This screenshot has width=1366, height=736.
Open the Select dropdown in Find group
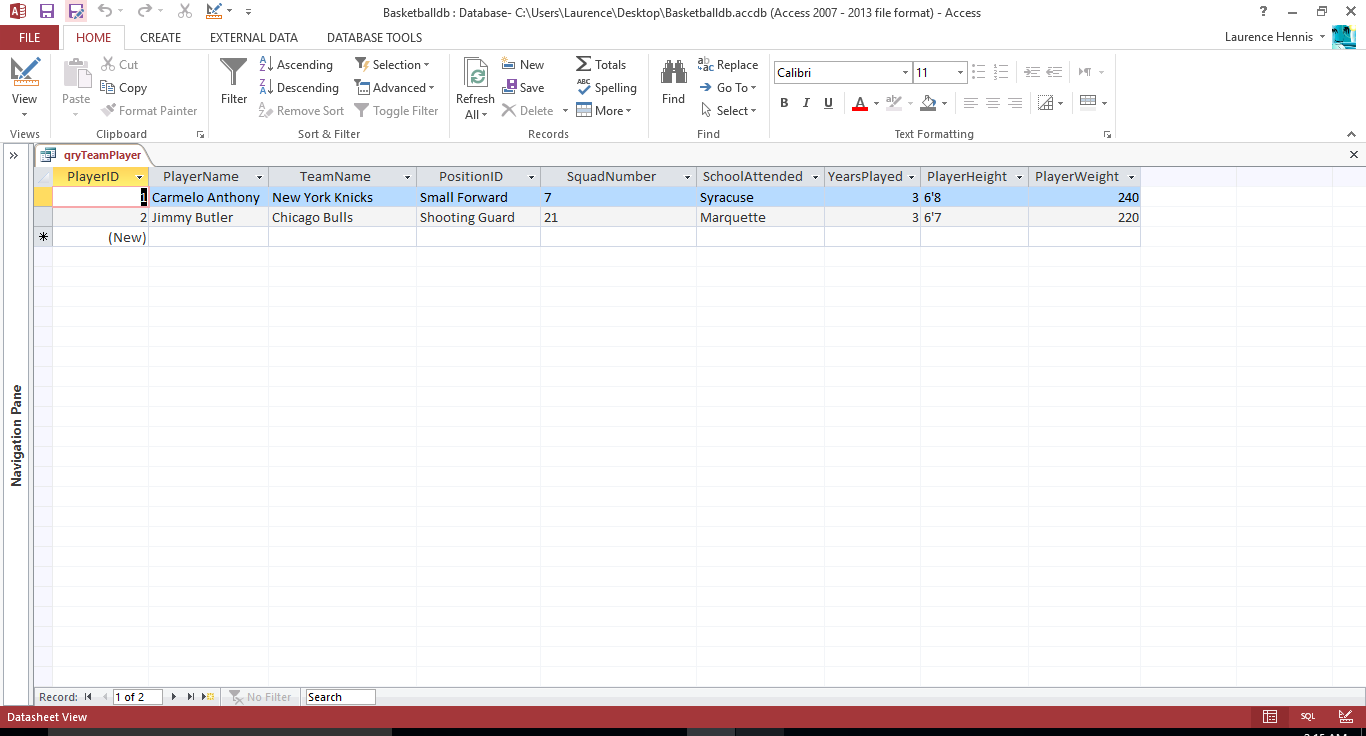pyautogui.click(x=728, y=111)
